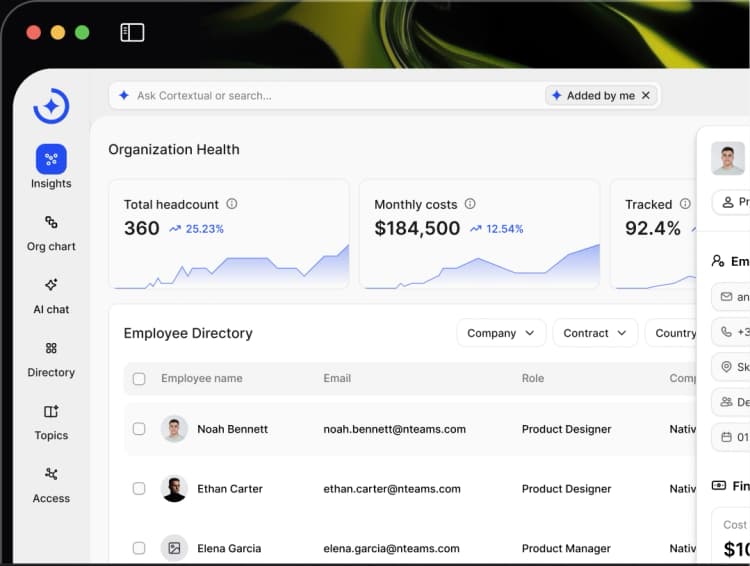This screenshot has height=566, width=750.
Task: Check the Noah Bennett row checkbox
Action: pos(139,429)
